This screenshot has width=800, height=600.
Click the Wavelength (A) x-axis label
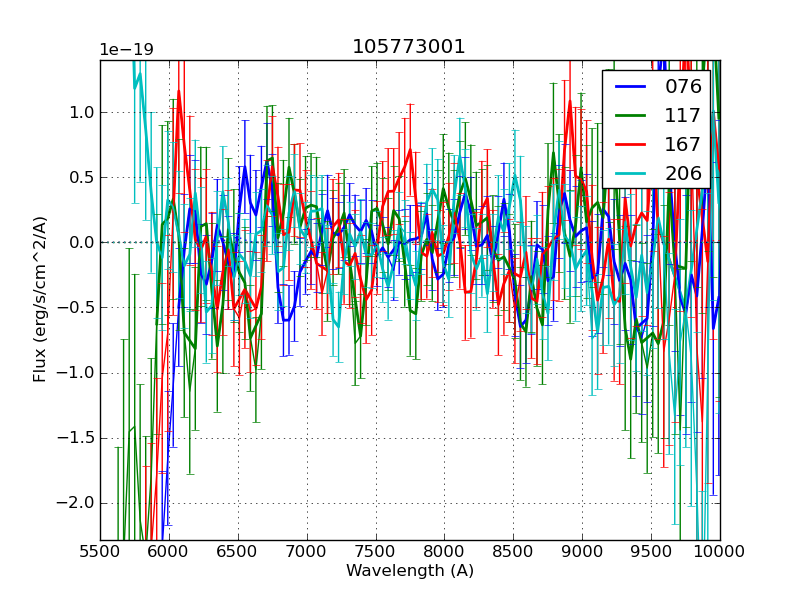[410, 571]
